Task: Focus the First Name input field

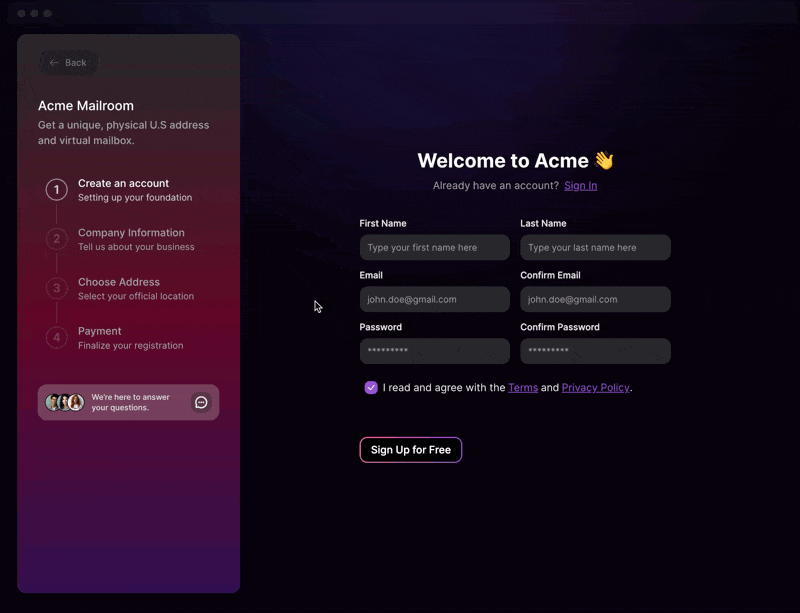Action: [x=435, y=248]
